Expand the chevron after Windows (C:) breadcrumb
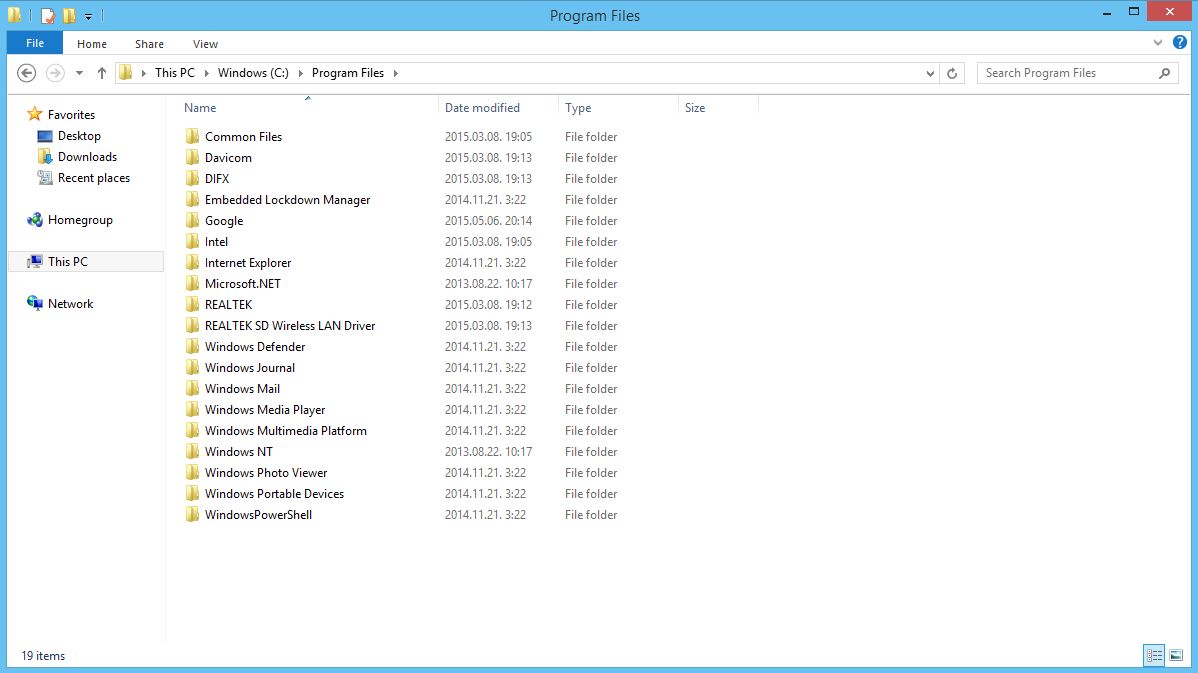The height and width of the screenshot is (673, 1198). pyautogui.click(x=300, y=73)
